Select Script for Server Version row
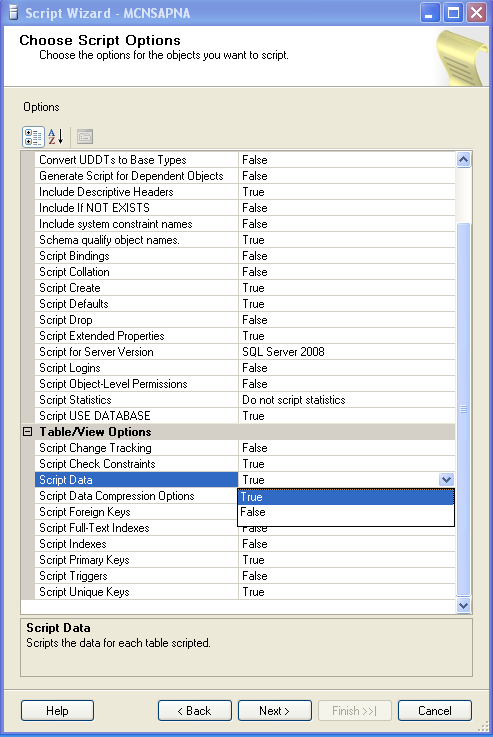 coord(245,352)
